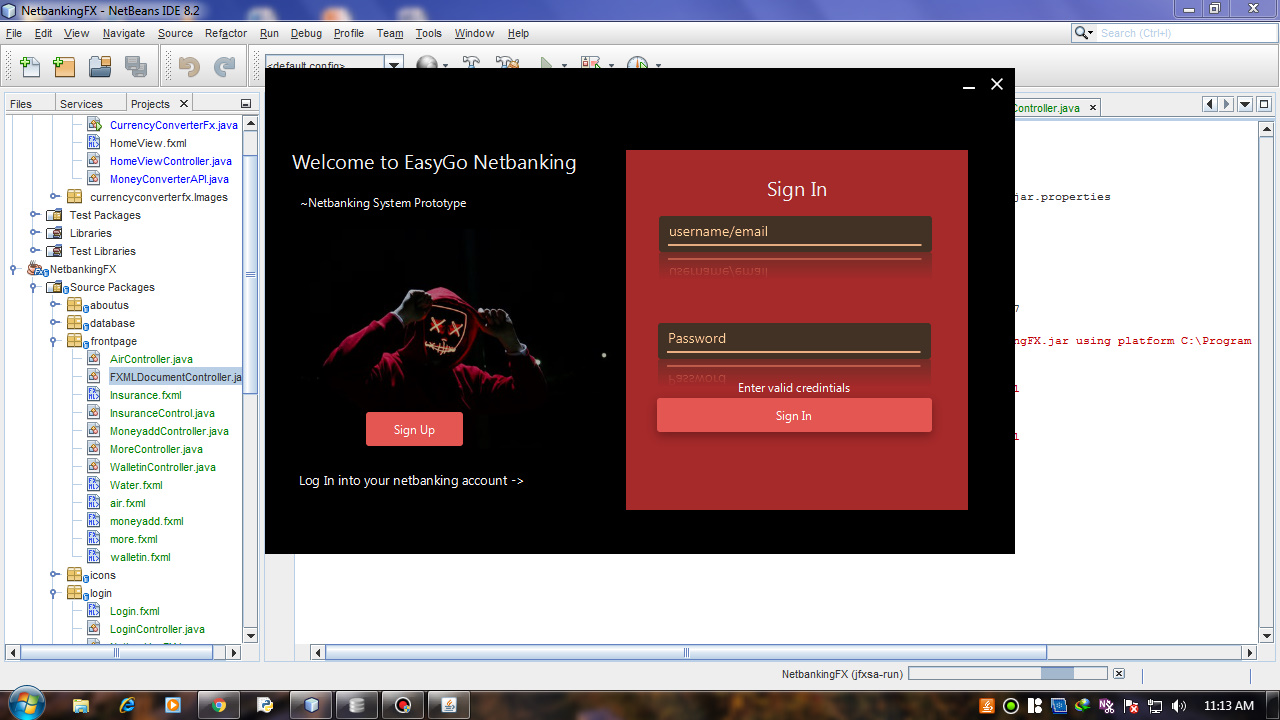Select moneyadd.fxml in the tree
This screenshot has height=720, width=1280.
[x=147, y=521]
